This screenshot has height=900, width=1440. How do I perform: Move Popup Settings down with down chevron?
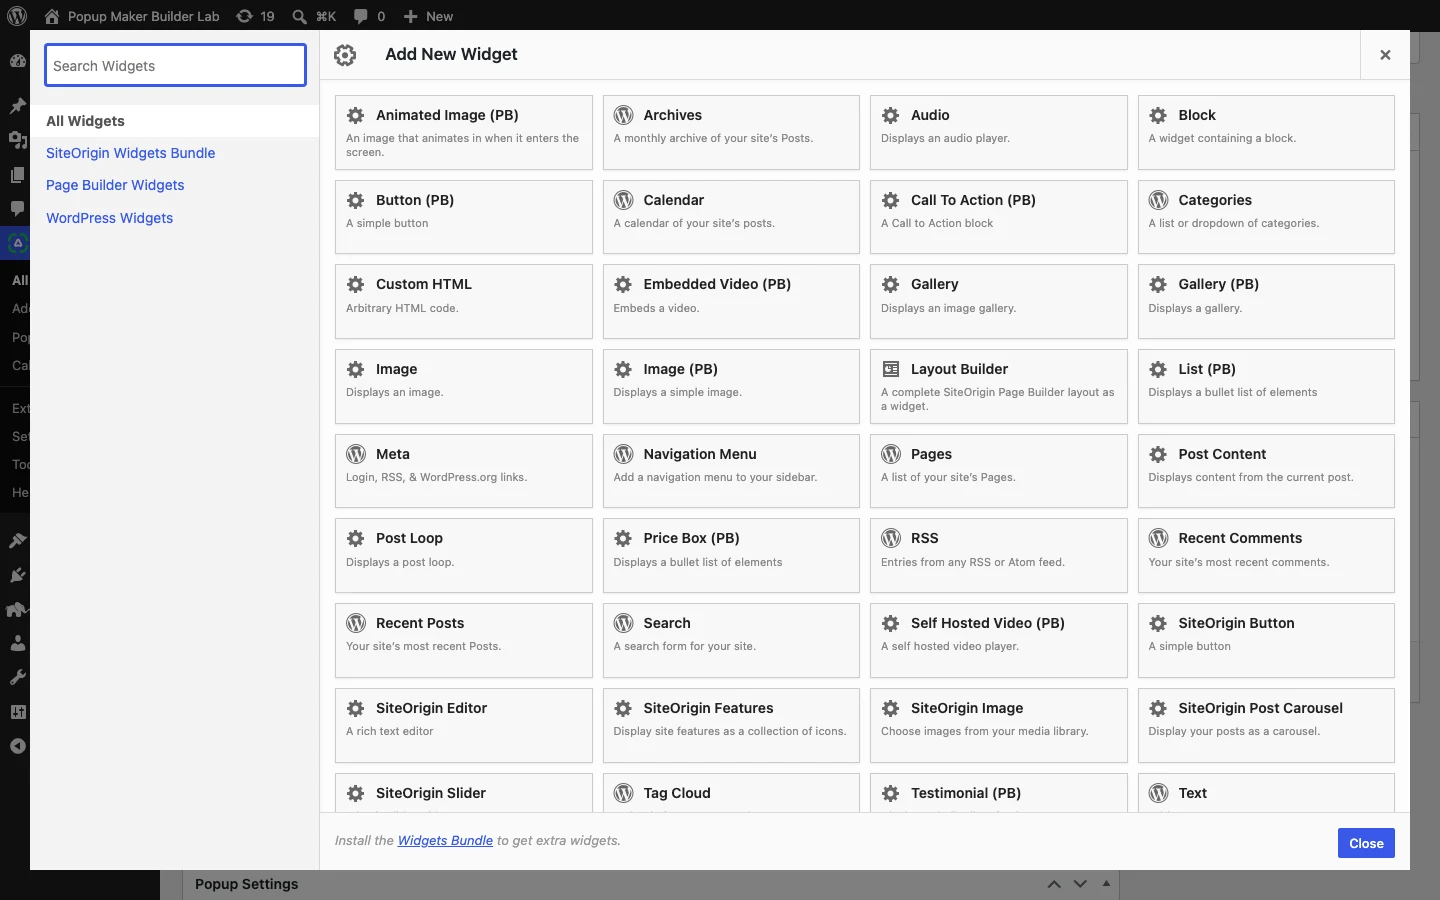coord(1080,884)
